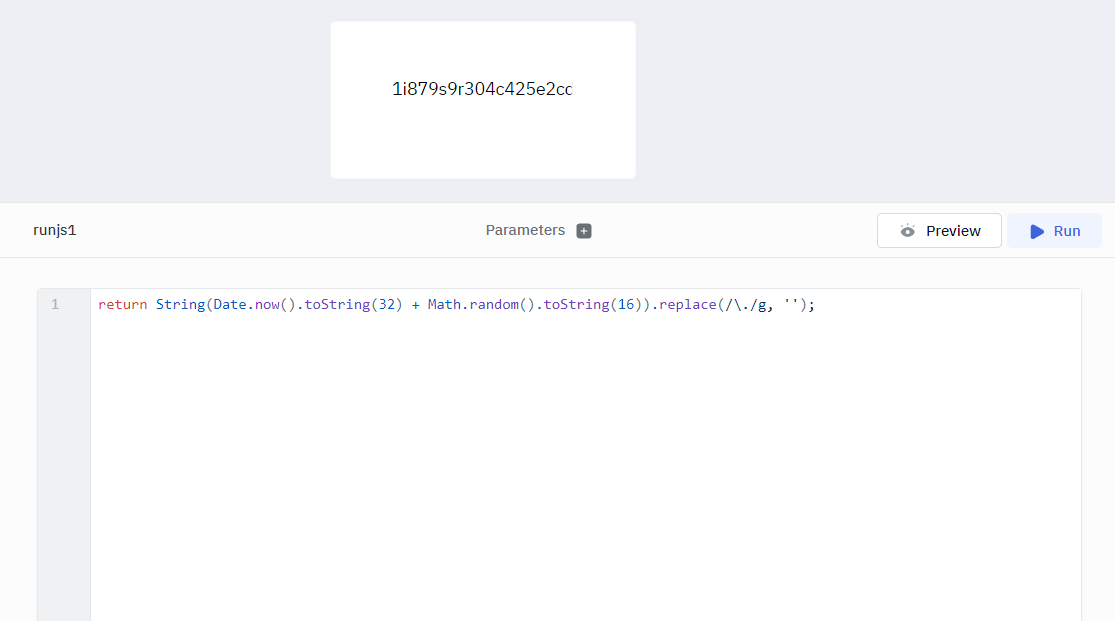
Task: Click the eye icon in Preview button
Action: (908, 231)
